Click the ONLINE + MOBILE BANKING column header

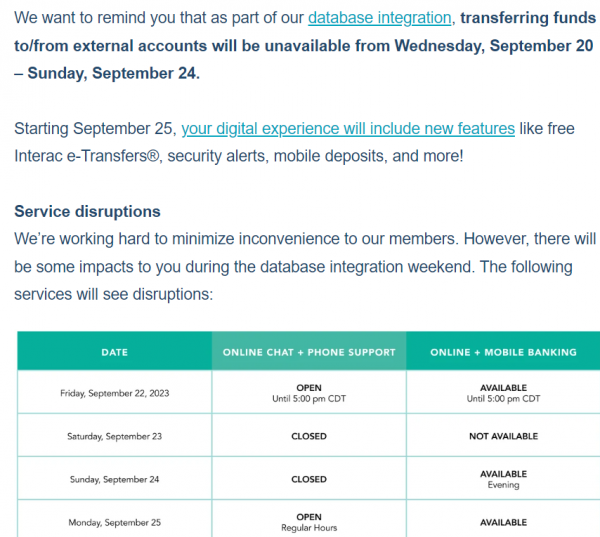(503, 352)
